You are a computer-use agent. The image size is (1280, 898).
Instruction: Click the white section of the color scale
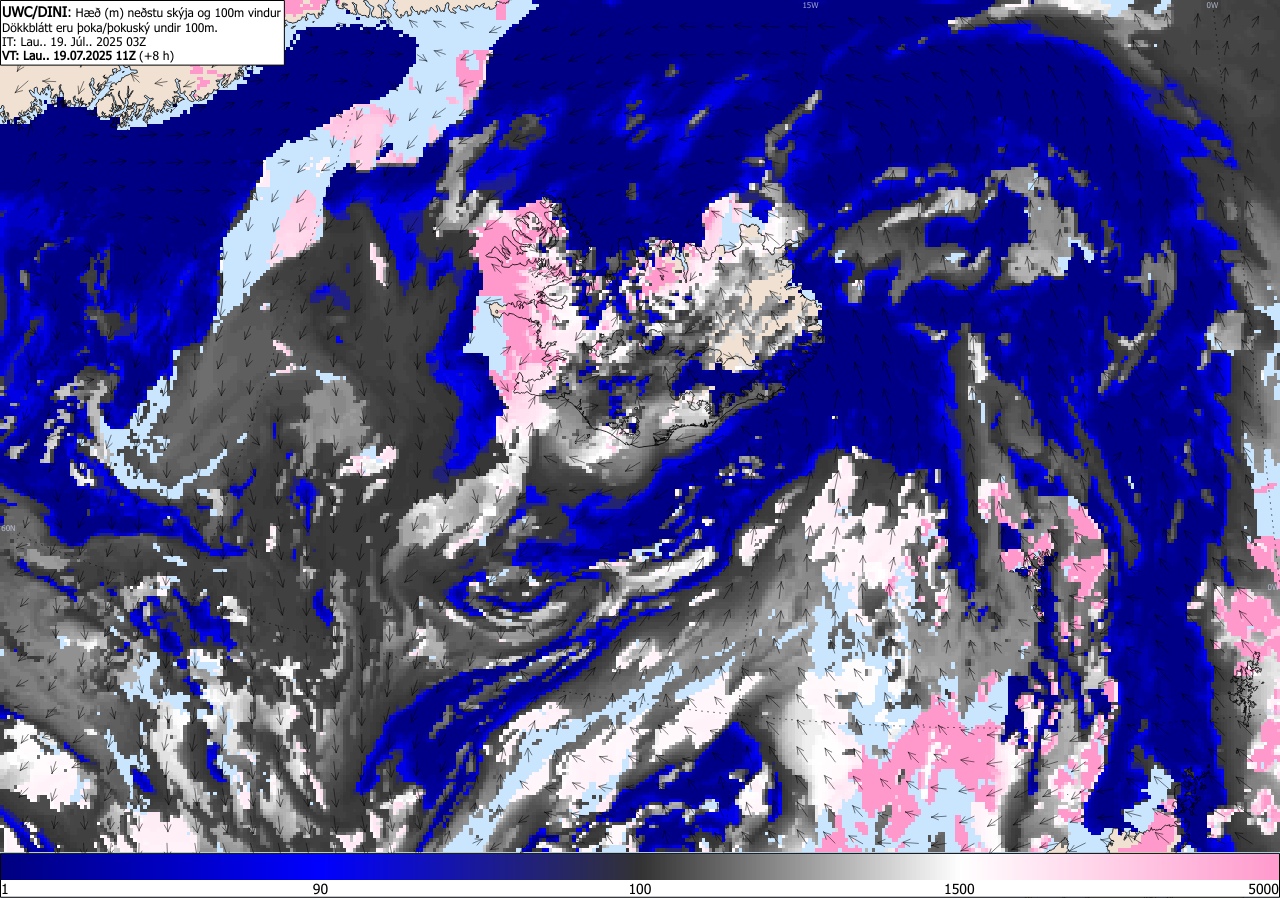click(x=960, y=867)
